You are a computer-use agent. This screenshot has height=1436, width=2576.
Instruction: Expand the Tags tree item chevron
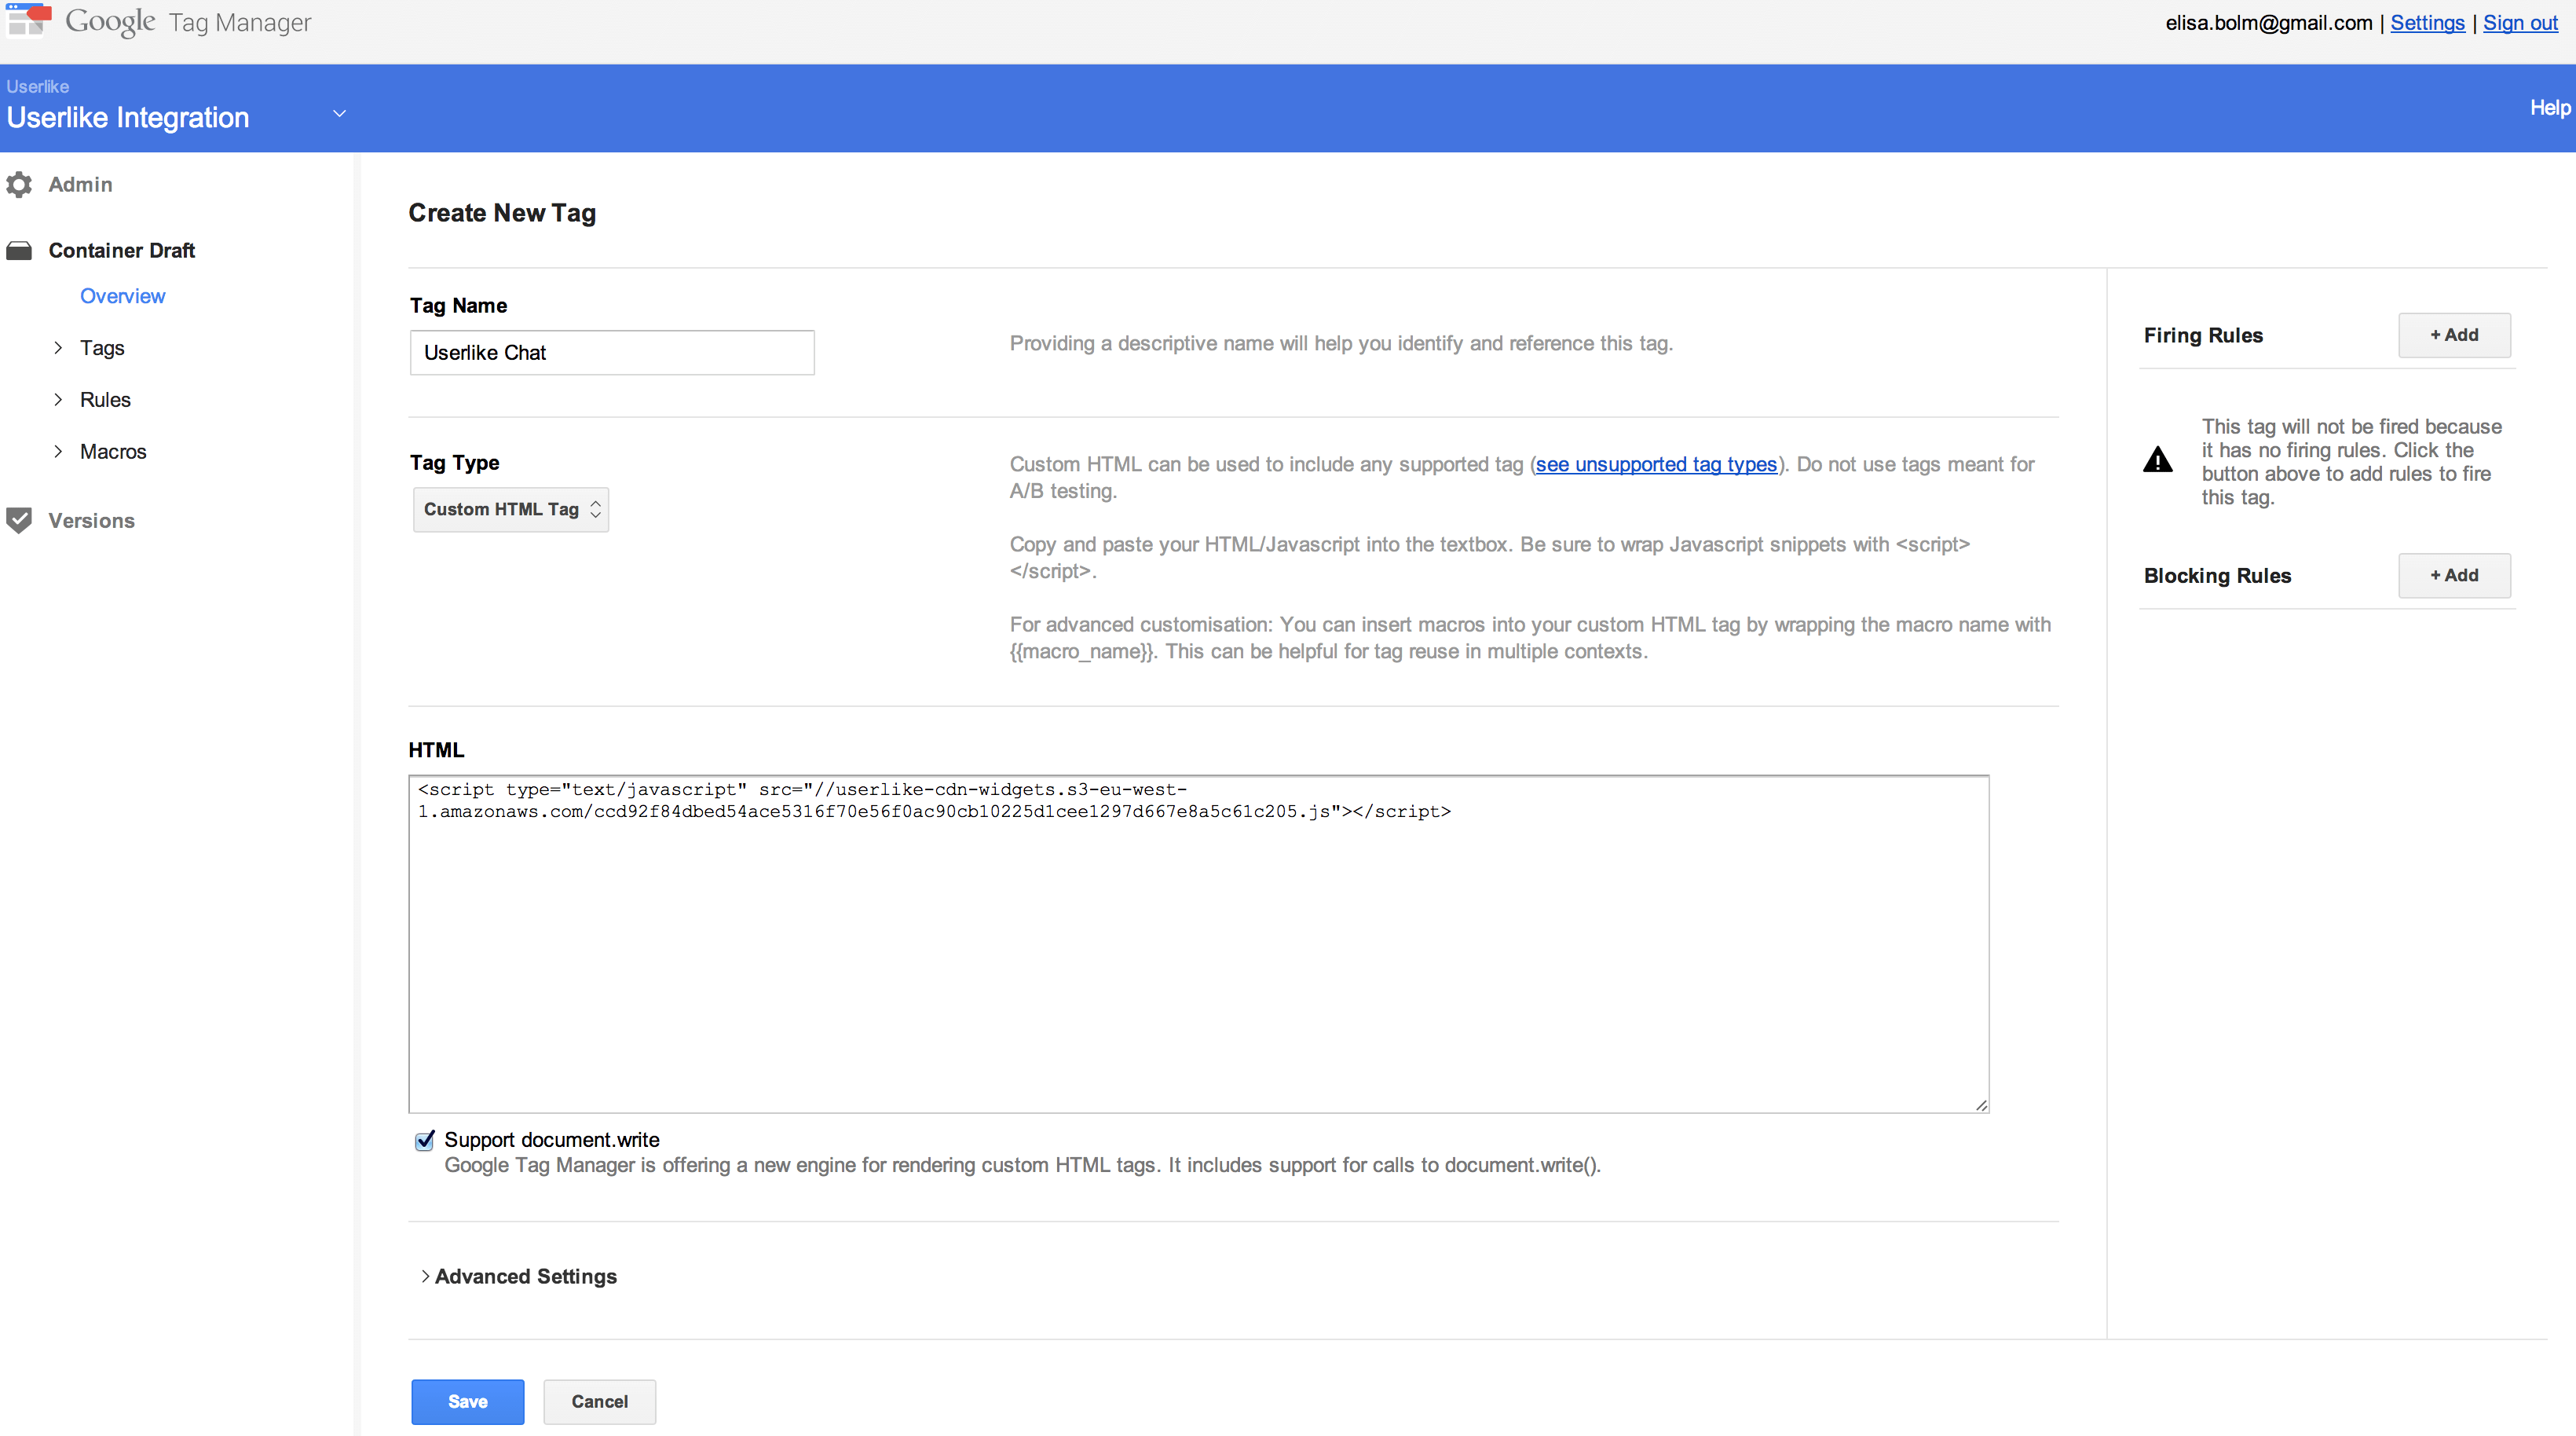pos(58,348)
